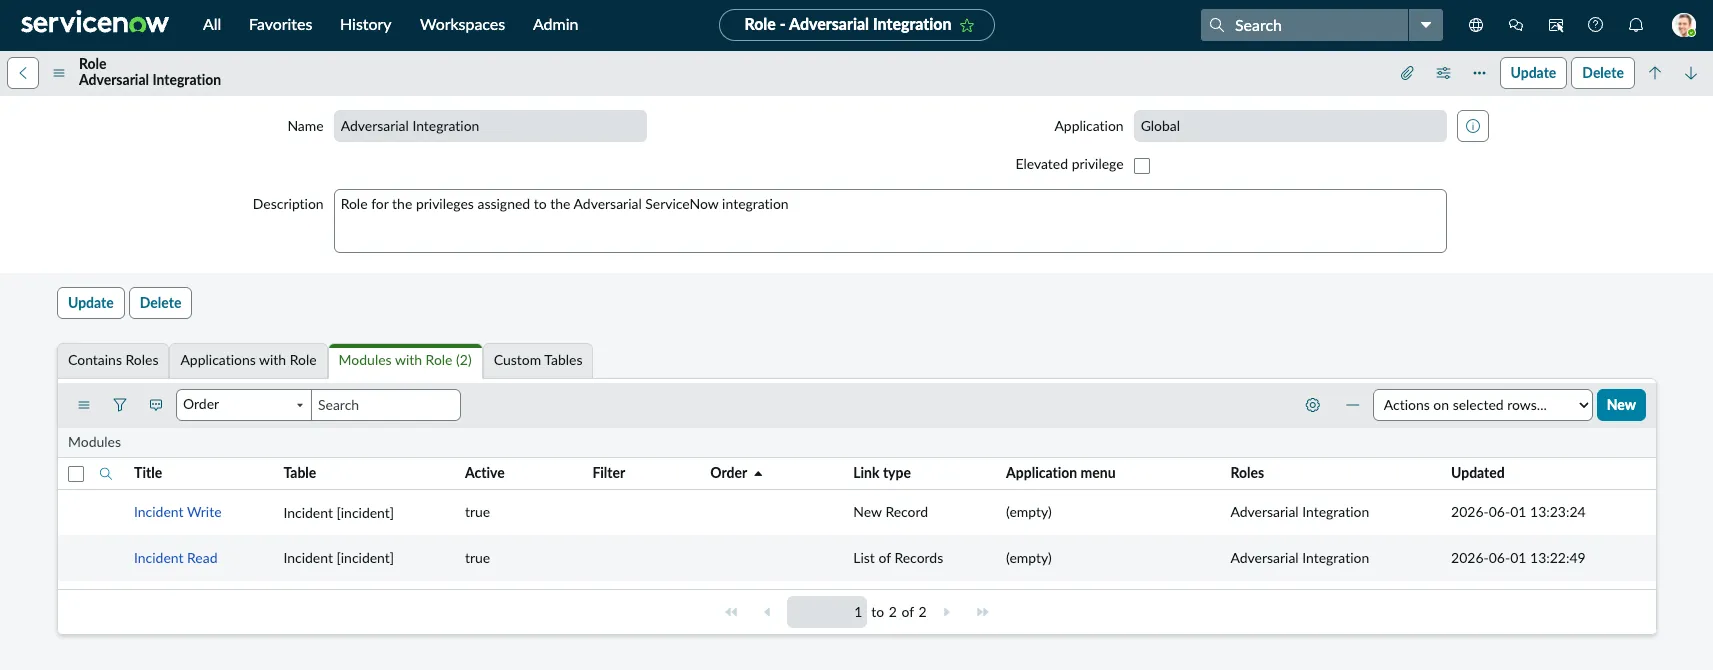1713x670 pixels.
Task: Open the chat sidebar icon
Action: 1516,25
